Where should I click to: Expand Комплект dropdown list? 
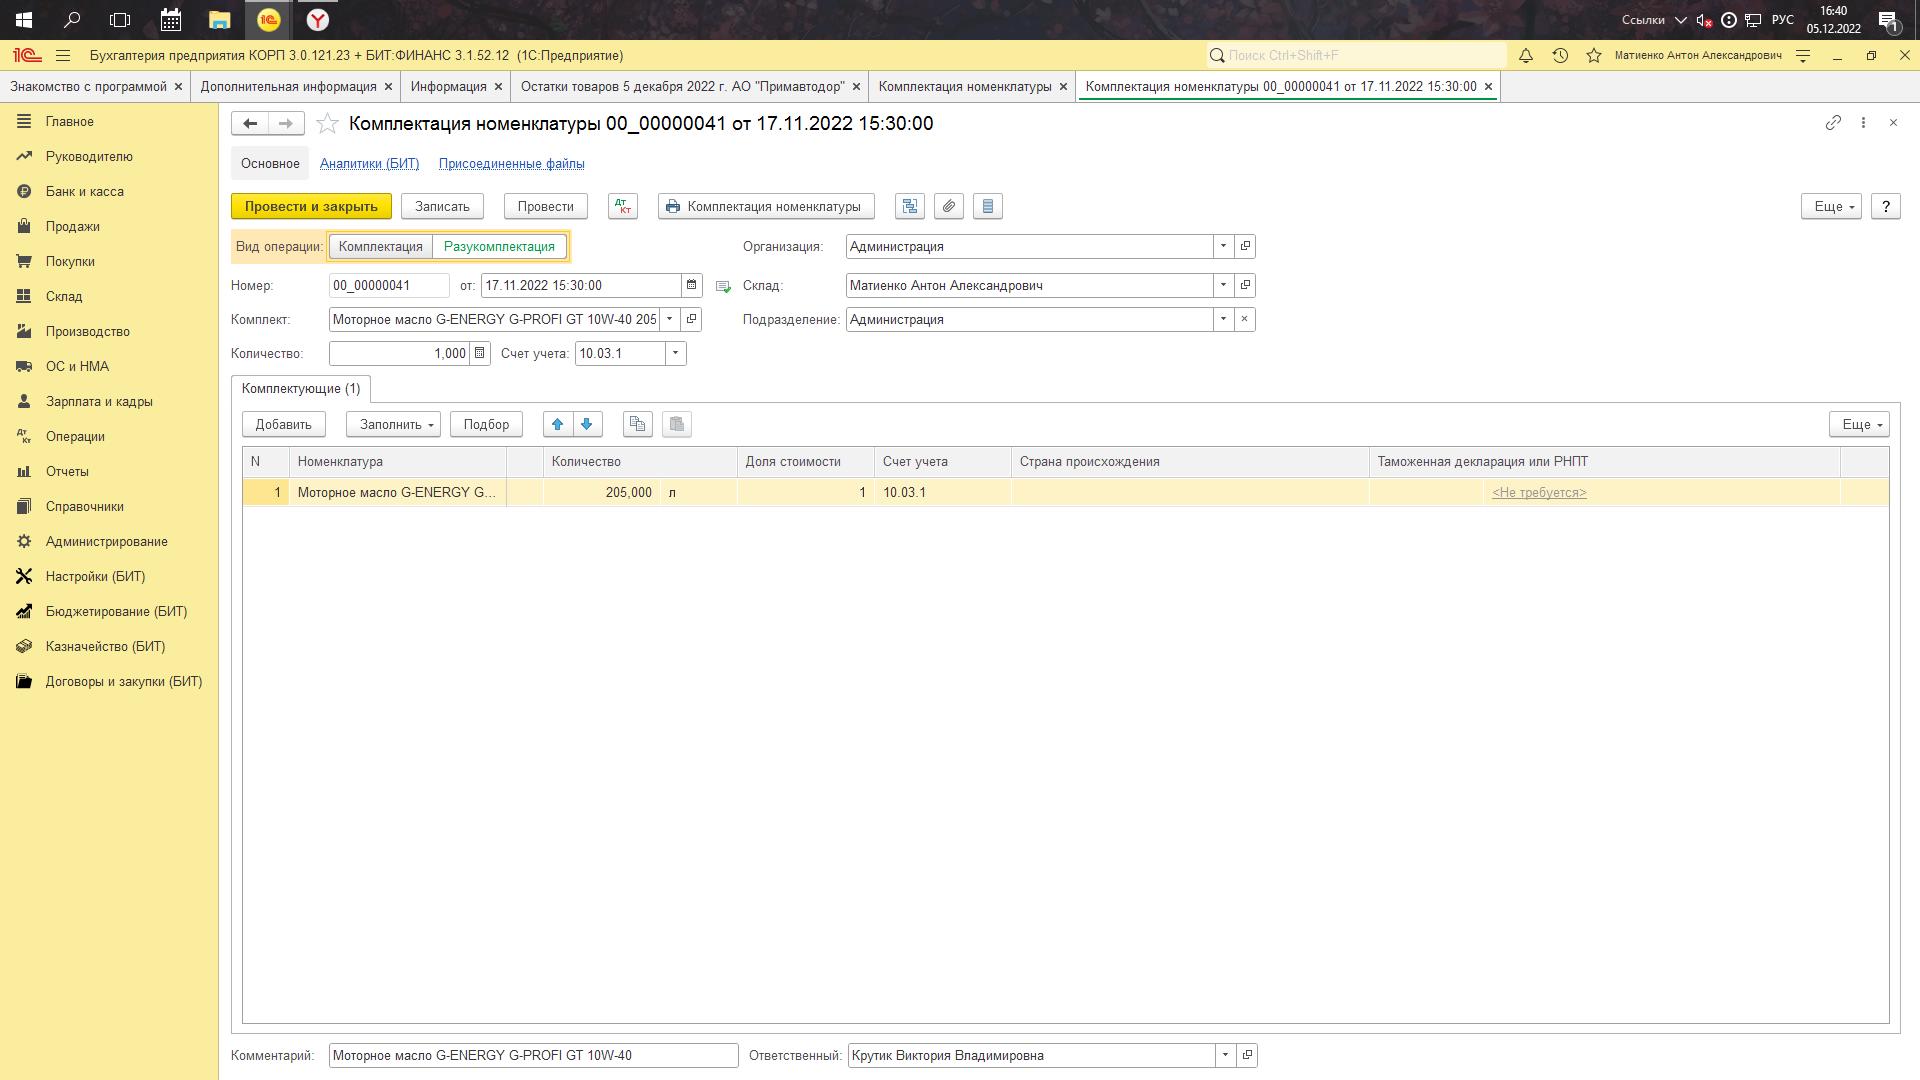click(670, 319)
